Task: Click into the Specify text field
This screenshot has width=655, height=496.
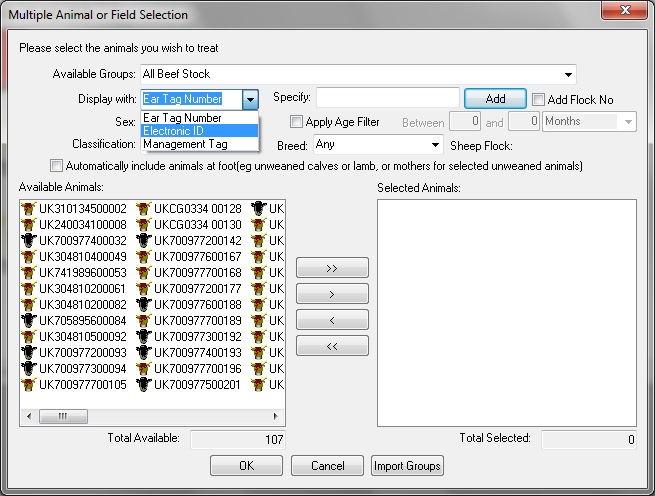Action: tap(387, 98)
